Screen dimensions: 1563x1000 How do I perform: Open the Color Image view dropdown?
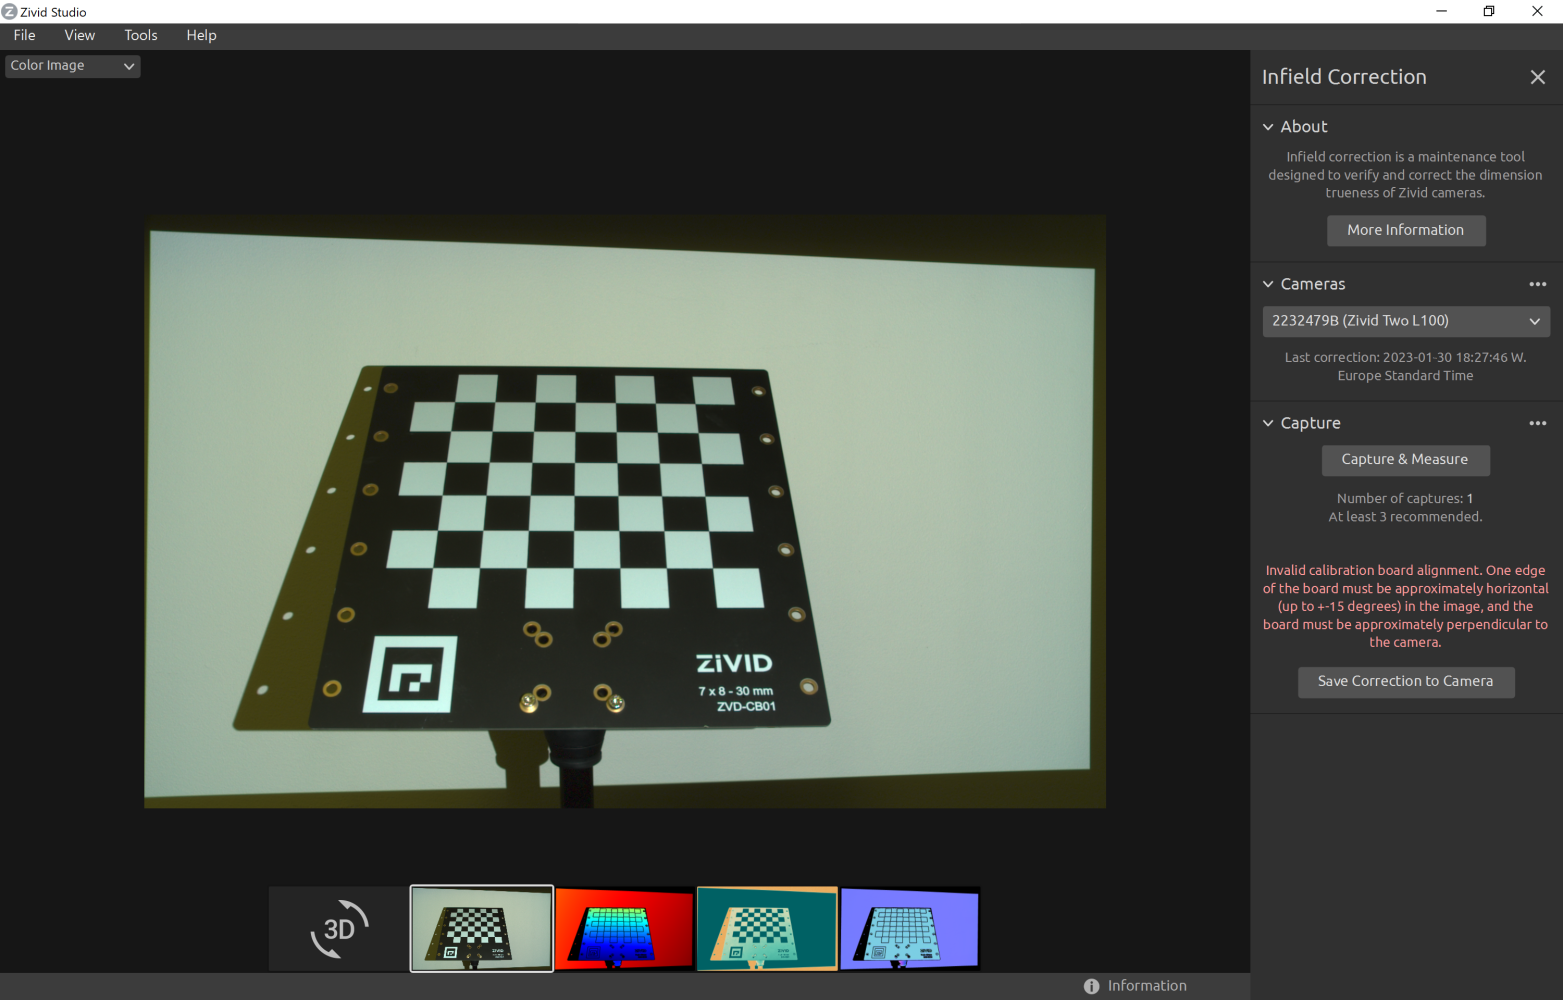click(x=72, y=66)
